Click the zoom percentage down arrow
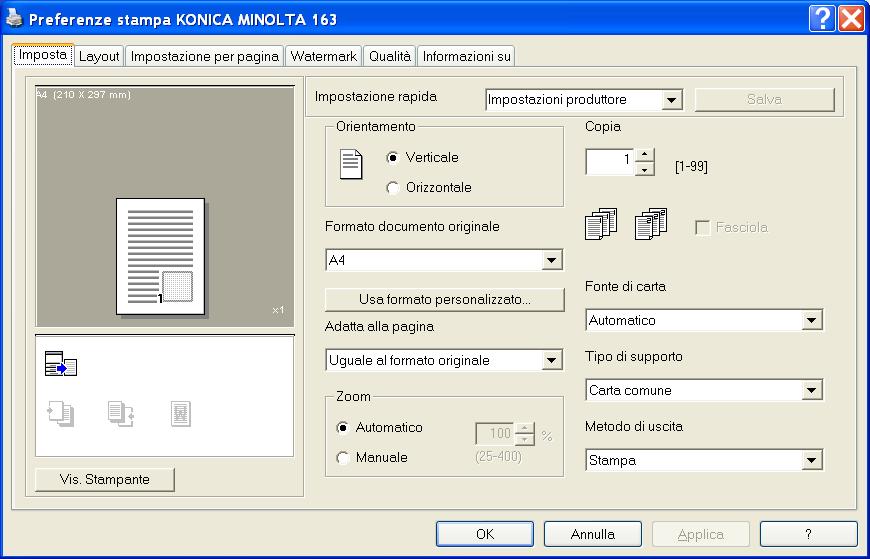870x559 pixels. coord(524,440)
